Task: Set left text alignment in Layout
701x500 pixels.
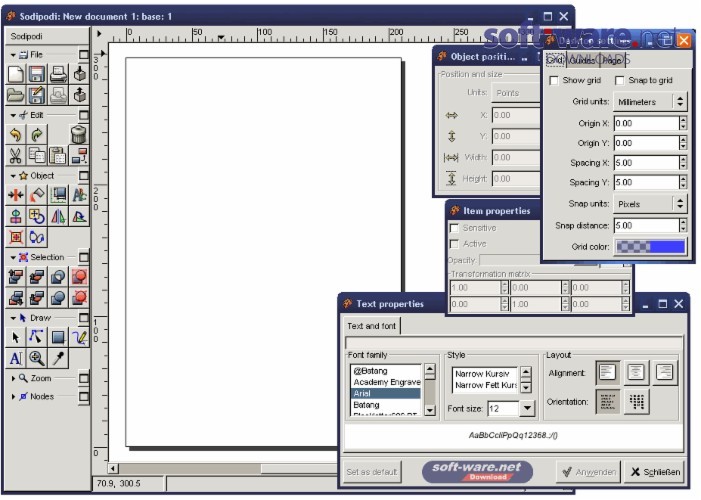Action: tap(608, 372)
